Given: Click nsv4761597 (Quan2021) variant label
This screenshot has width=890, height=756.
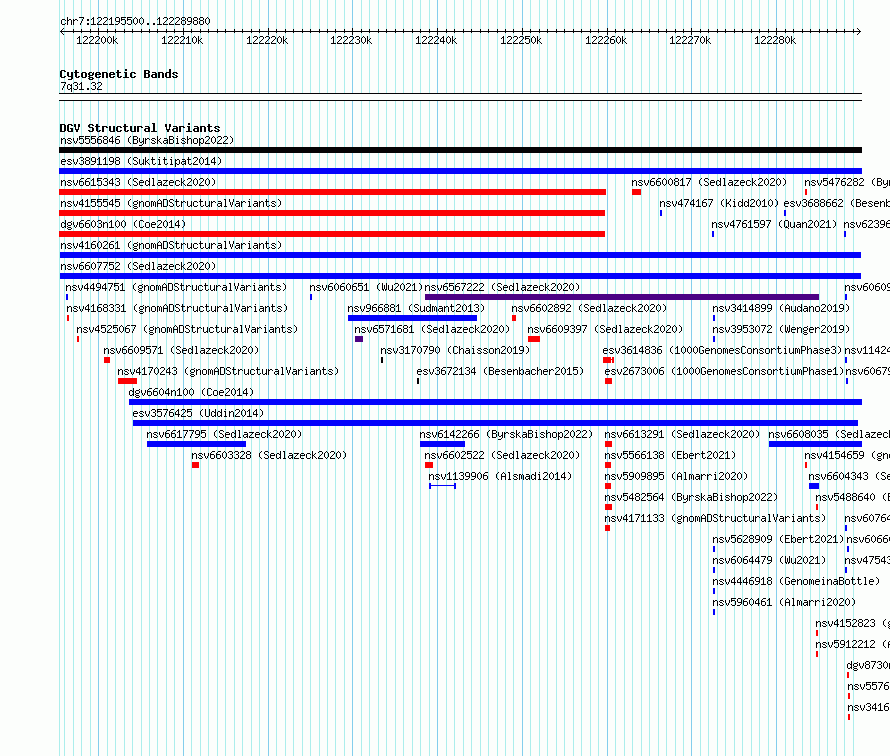Looking at the screenshot, I should pyautogui.click(x=774, y=224).
